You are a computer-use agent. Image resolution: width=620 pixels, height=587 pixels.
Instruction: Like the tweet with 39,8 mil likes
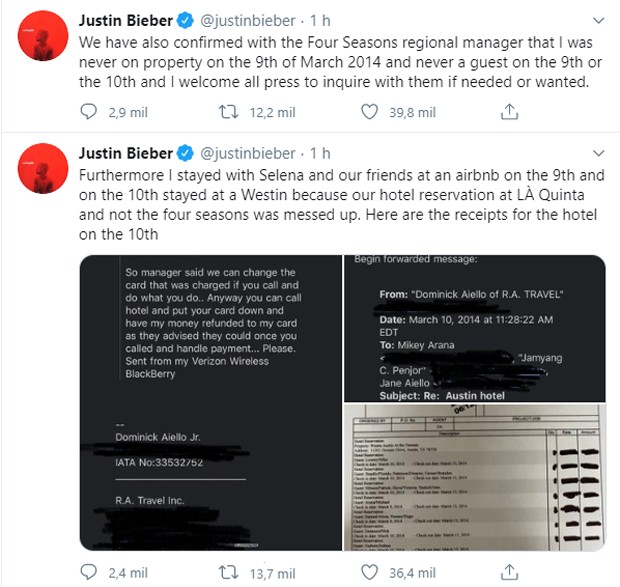[369, 112]
